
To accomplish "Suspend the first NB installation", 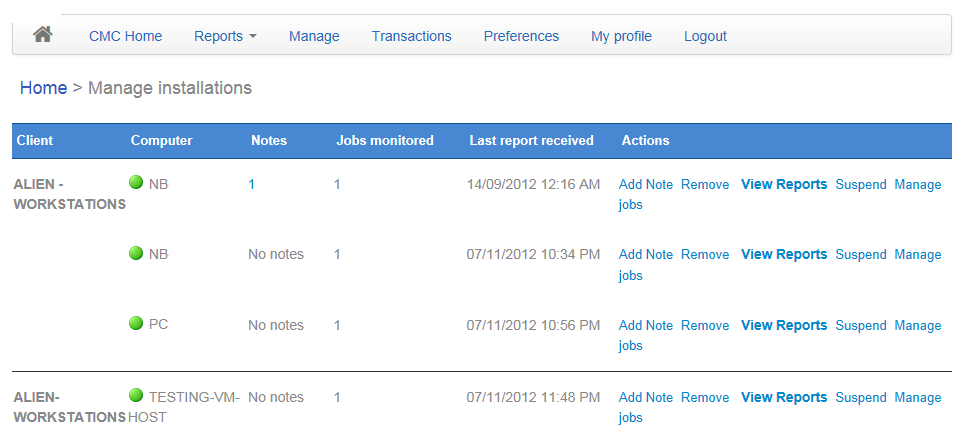I will click(x=861, y=184).
